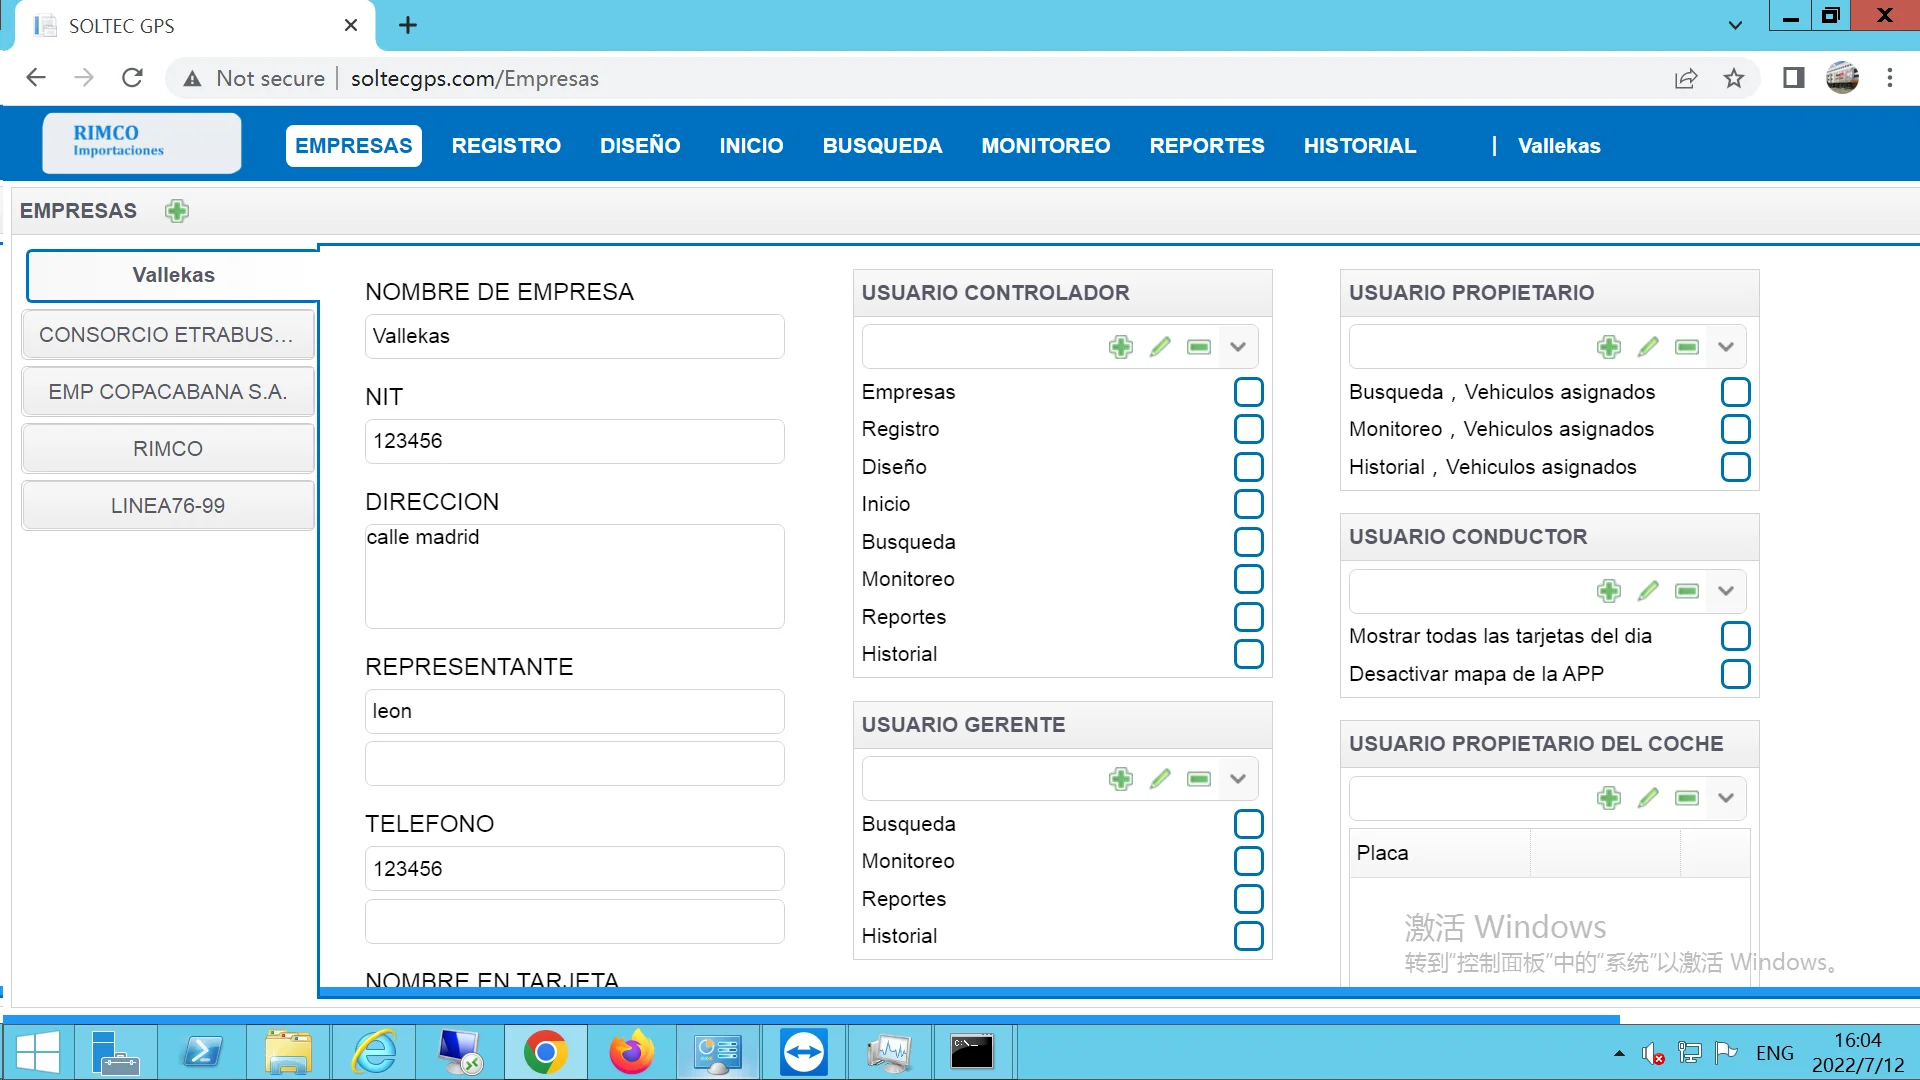1920x1080 pixels.
Task: Expand the Usuario Controlador dropdown
Action: click(x=1237, y=347)
